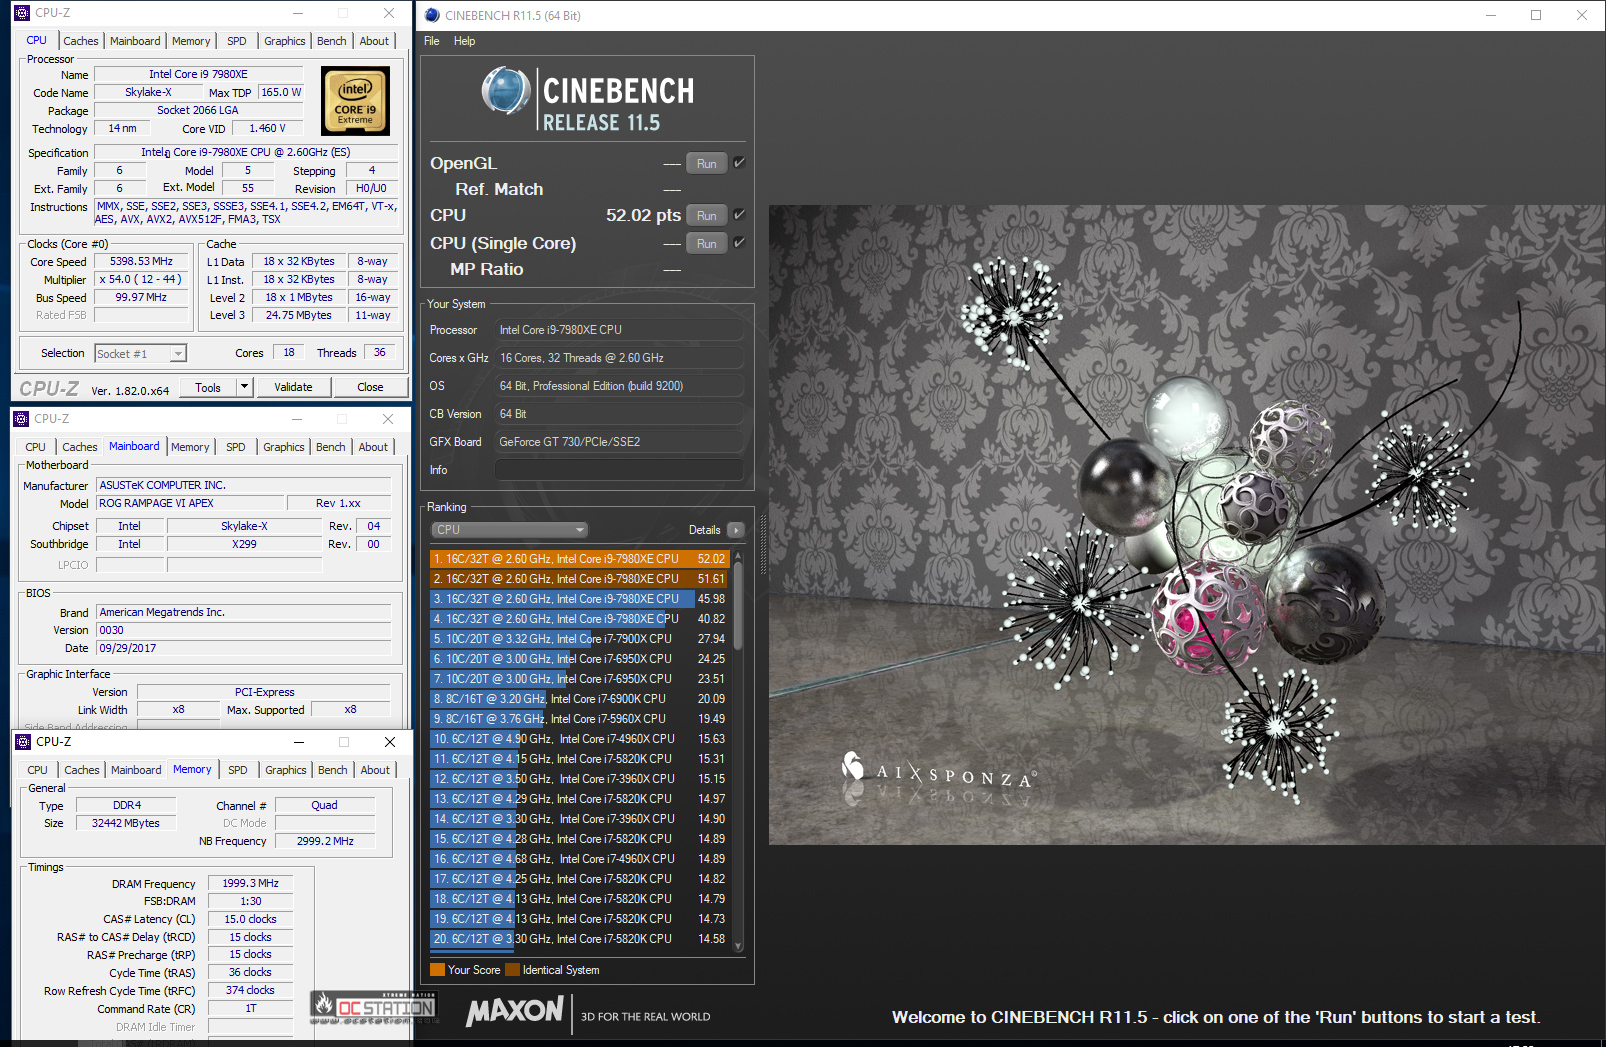The height and width of the screenshot is (1047, 1606).
Task: Run the CPU Single Core test
Action: click(707, 243)
